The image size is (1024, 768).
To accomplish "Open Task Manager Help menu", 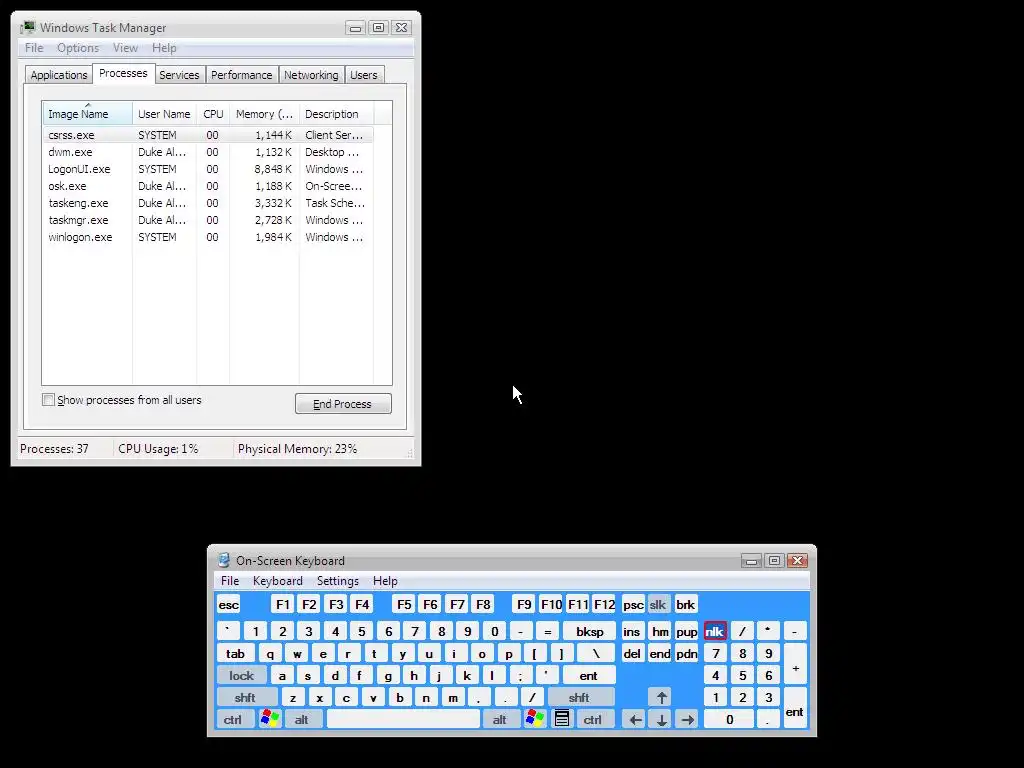I will [x=164, y=48].
